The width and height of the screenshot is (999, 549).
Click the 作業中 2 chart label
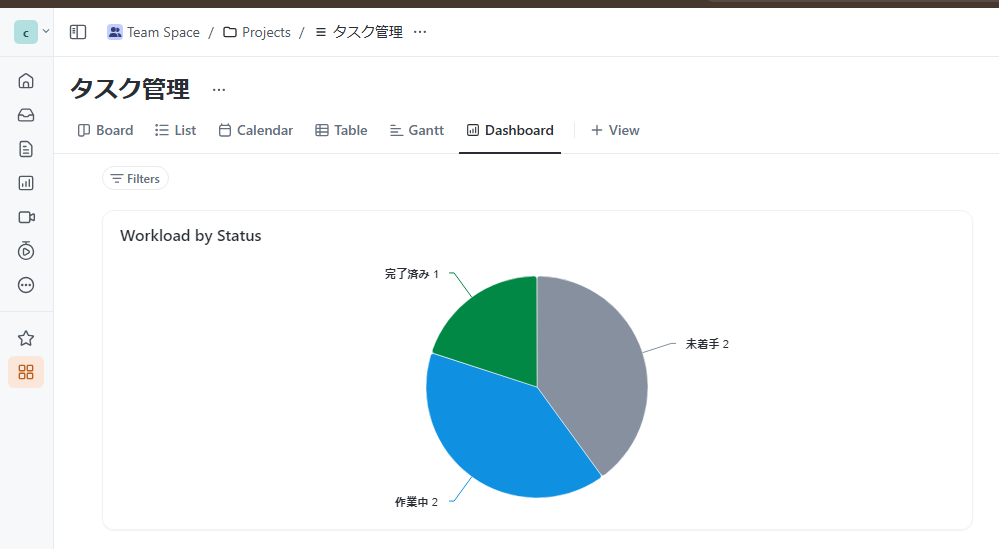(416, 502)
